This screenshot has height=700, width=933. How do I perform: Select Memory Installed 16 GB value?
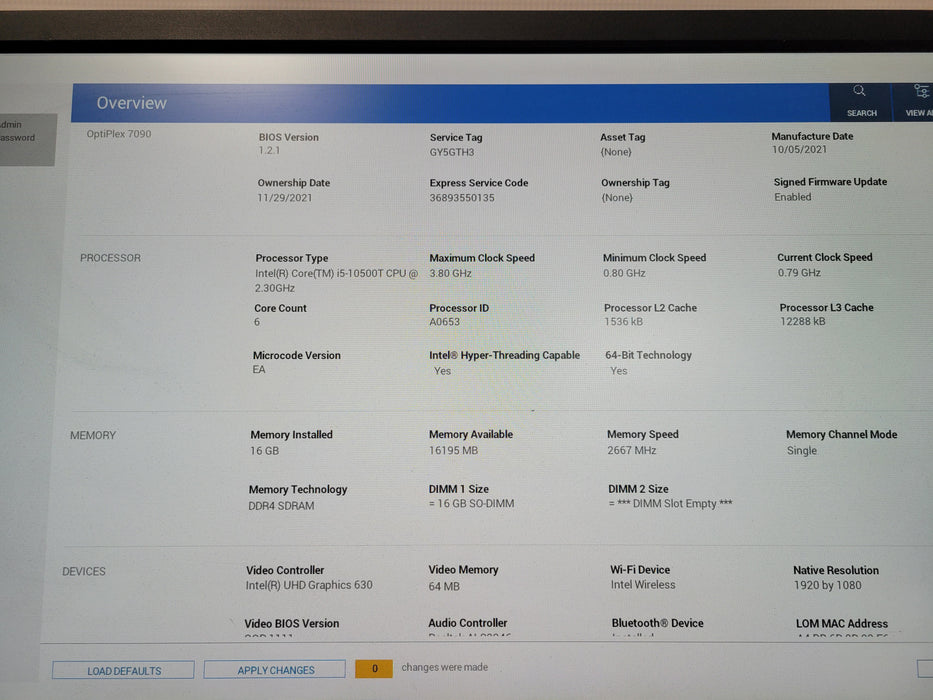tap(264, 451)
